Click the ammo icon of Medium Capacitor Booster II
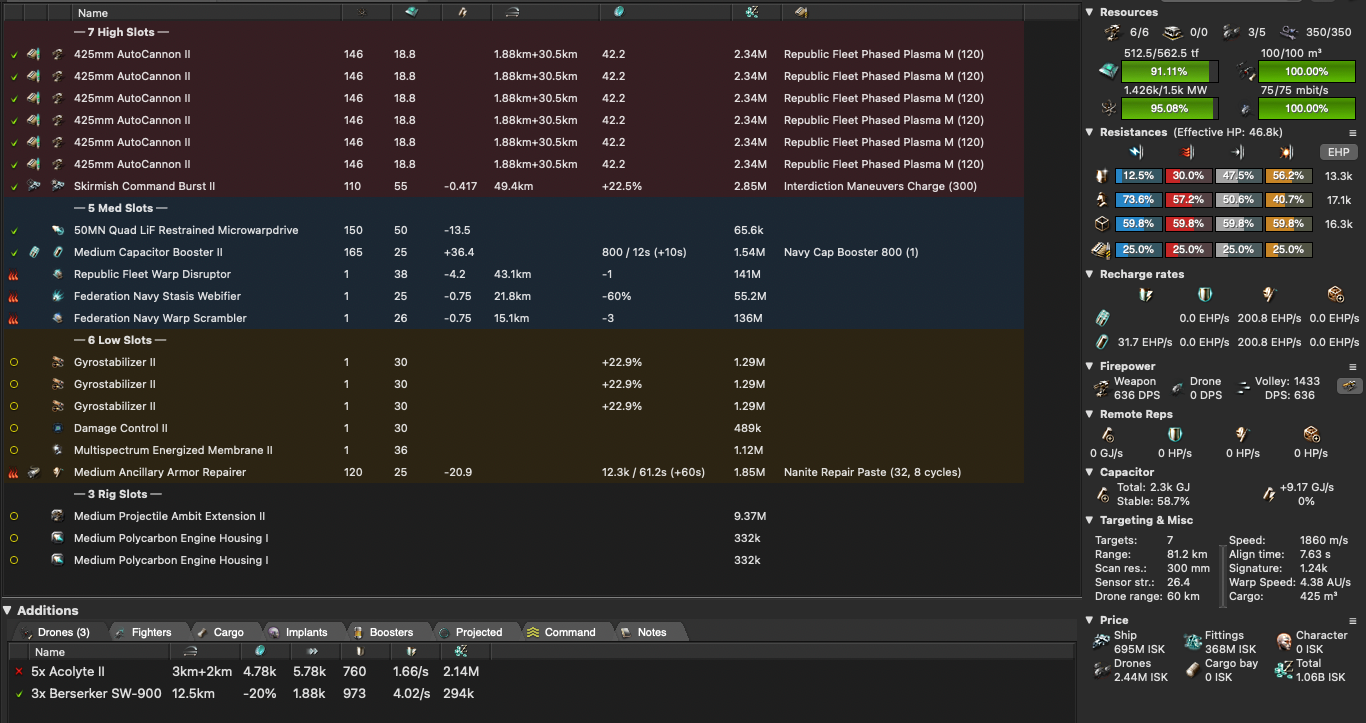The height and width of the screenshot is (723, 1366). pyautogui.click(x=33, y=252)
